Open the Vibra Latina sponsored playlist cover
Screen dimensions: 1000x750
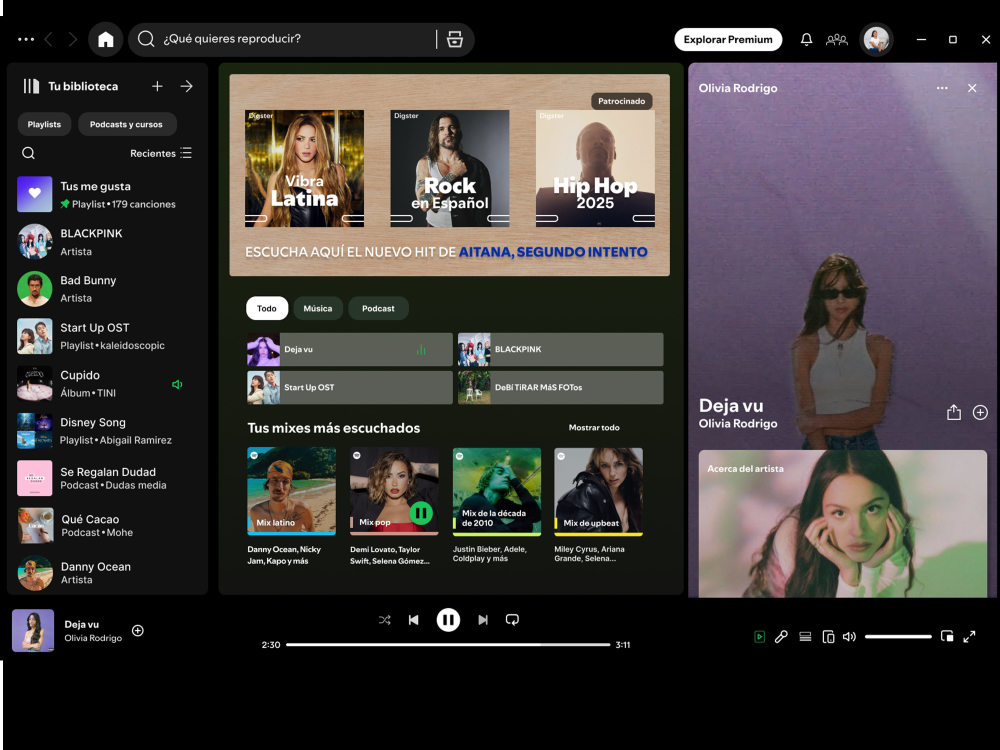304,168
